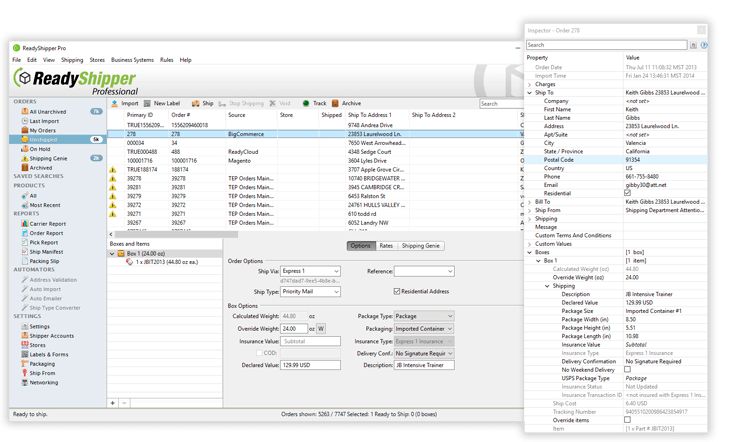Switch to the Shipping Genie tab
This screenshot has height=442, width=730.
pyautogui.click(x=420, y=246)
